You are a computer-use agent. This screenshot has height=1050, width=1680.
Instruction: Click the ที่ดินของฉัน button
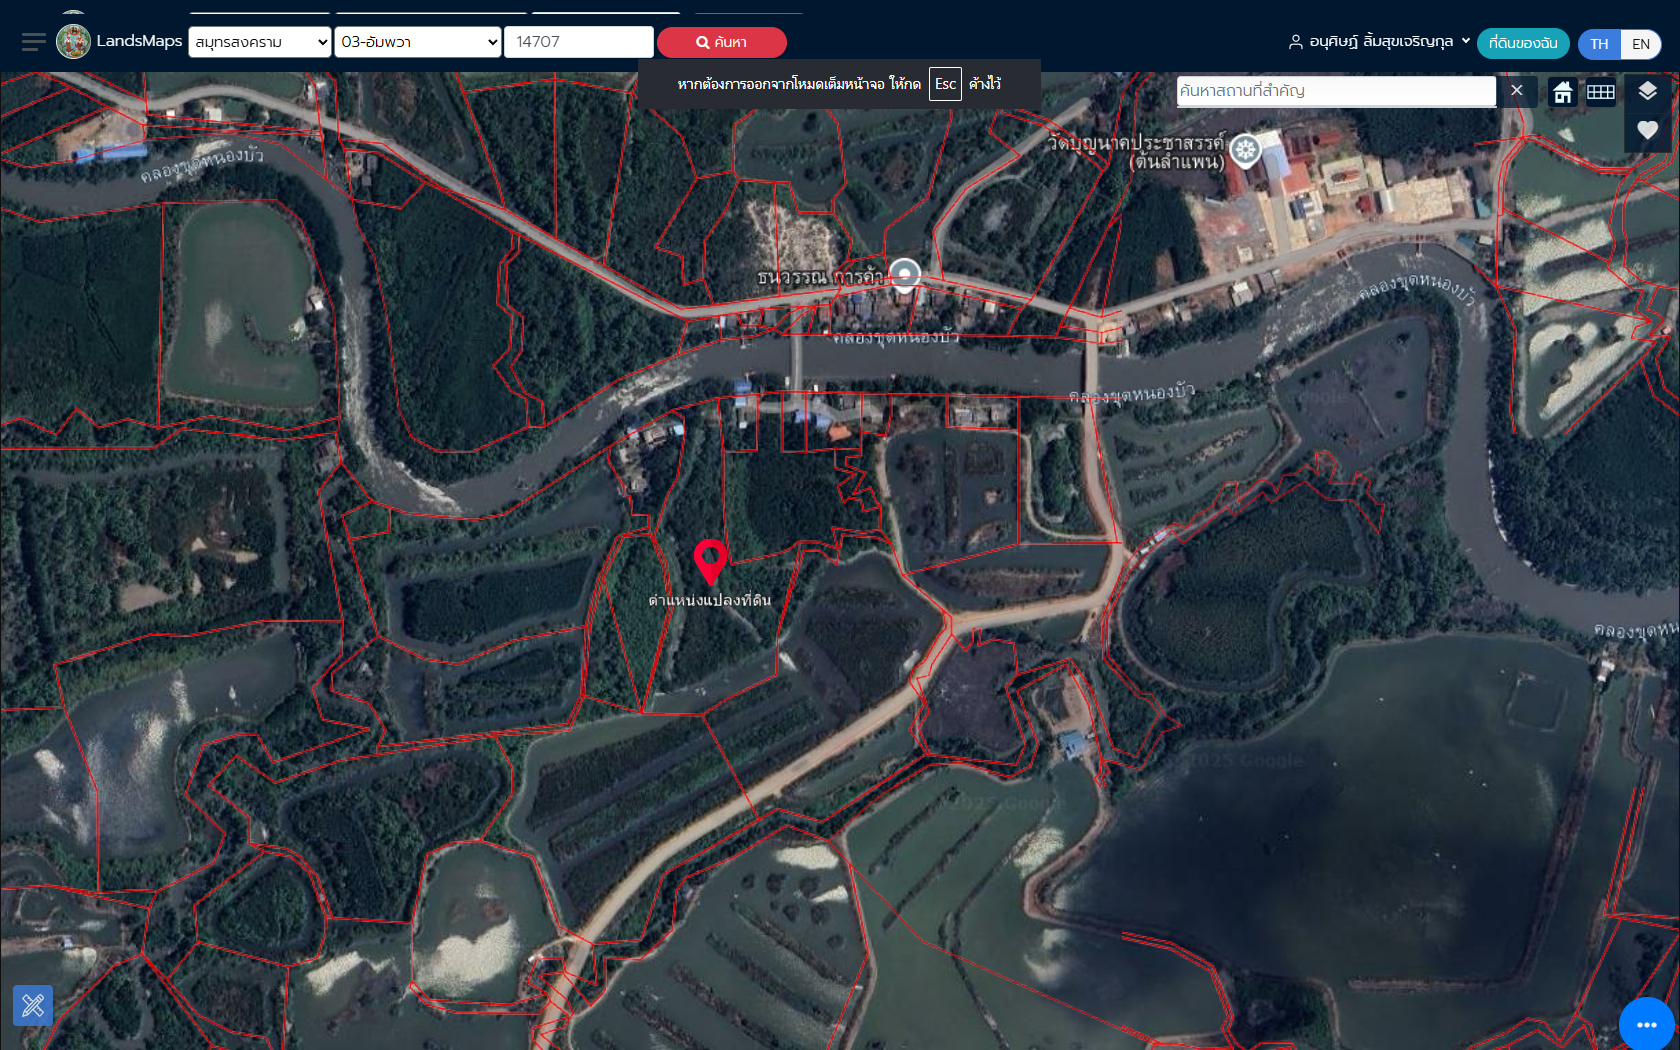coord(1522,43)
